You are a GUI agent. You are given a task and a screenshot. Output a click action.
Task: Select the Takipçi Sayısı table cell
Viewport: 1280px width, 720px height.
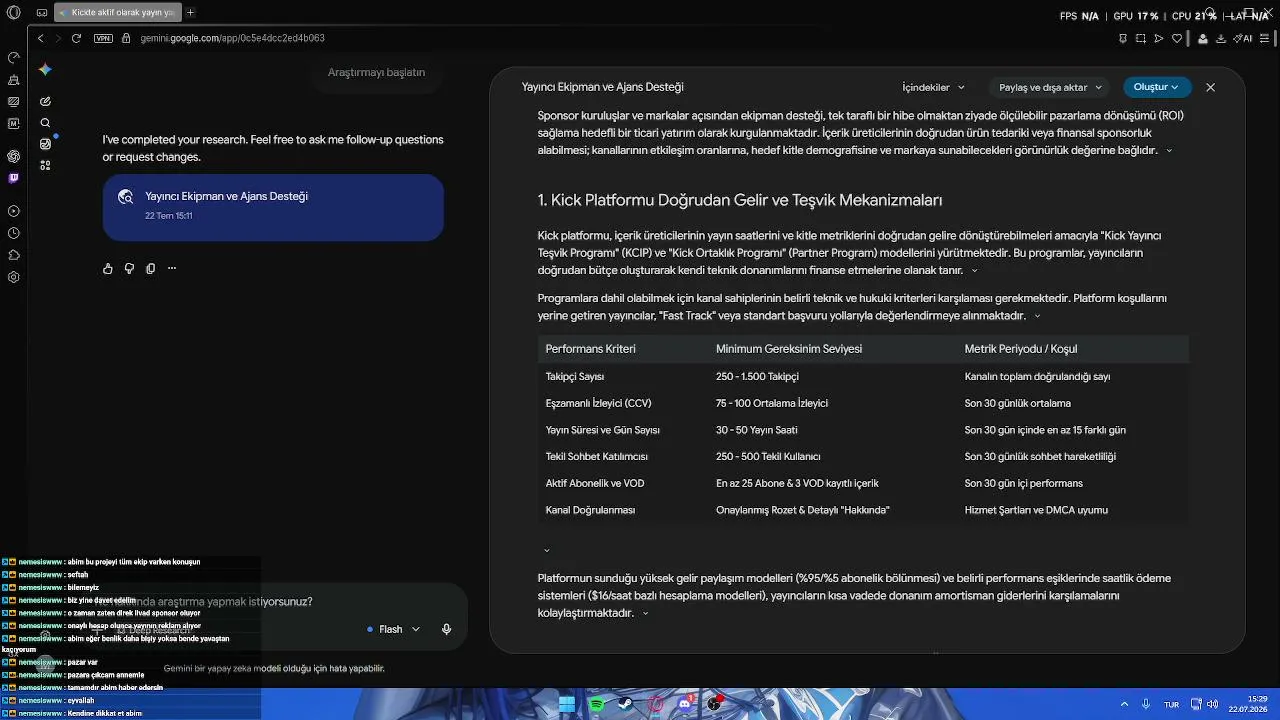(x=575, y=377)
